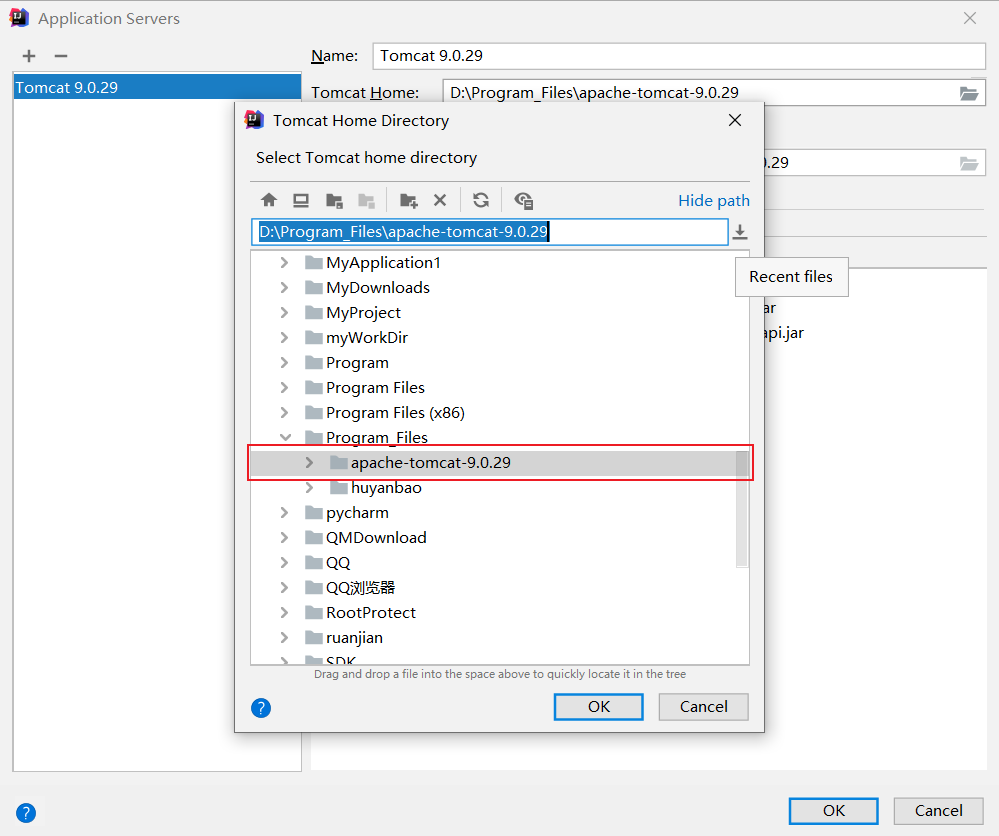Select the ruanjian folder row

500,637
